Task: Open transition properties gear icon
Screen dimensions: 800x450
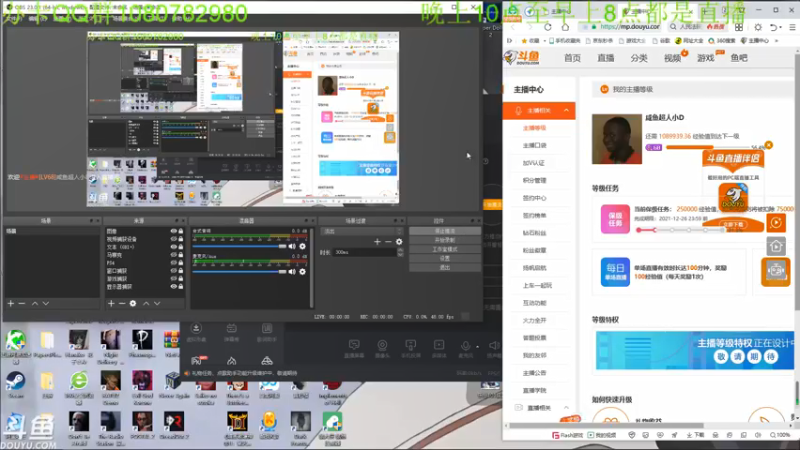Action: point(399,241)
